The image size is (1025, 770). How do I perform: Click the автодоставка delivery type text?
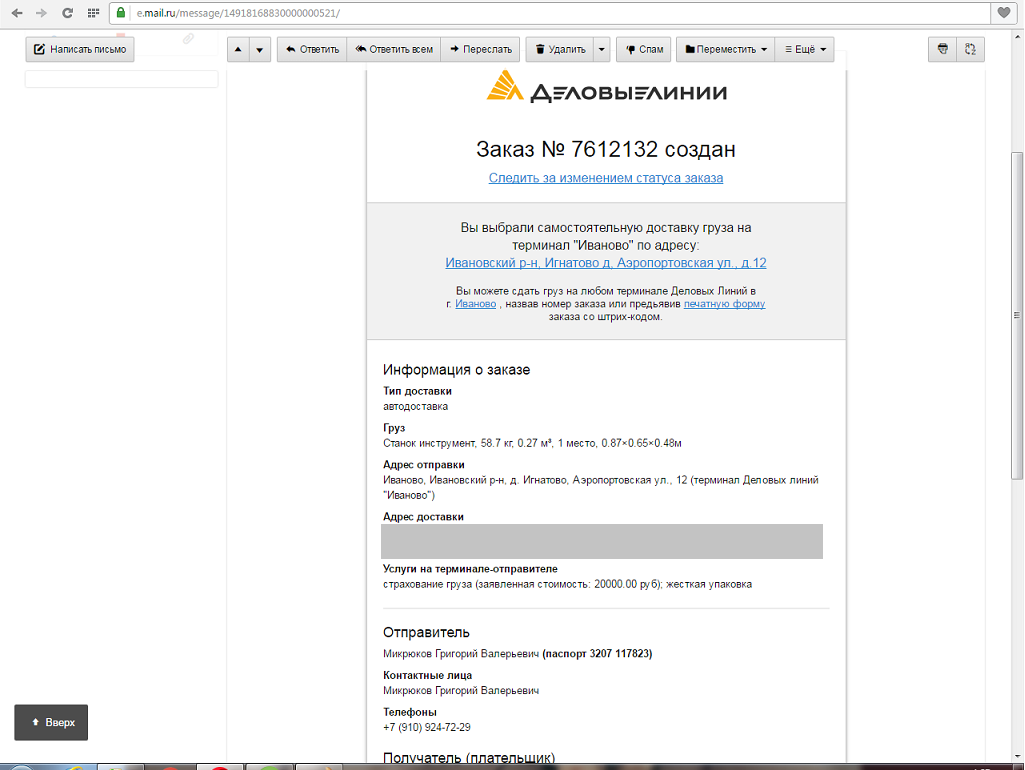(x=416, y=407)
